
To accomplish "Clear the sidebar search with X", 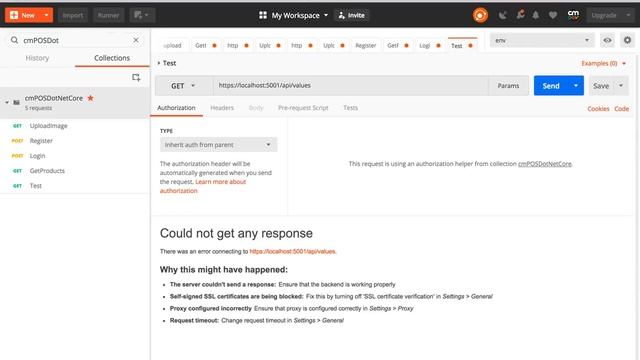I will (136, 40).
